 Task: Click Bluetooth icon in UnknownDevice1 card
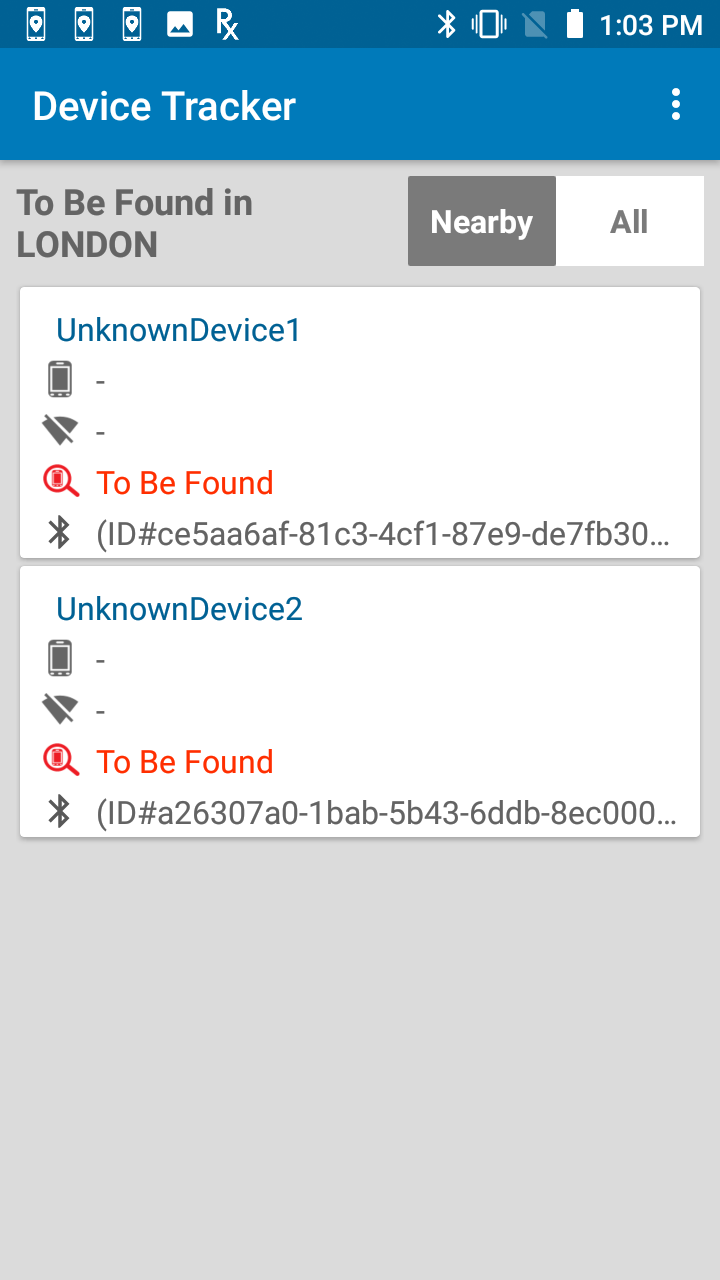[x=60, y=533]
